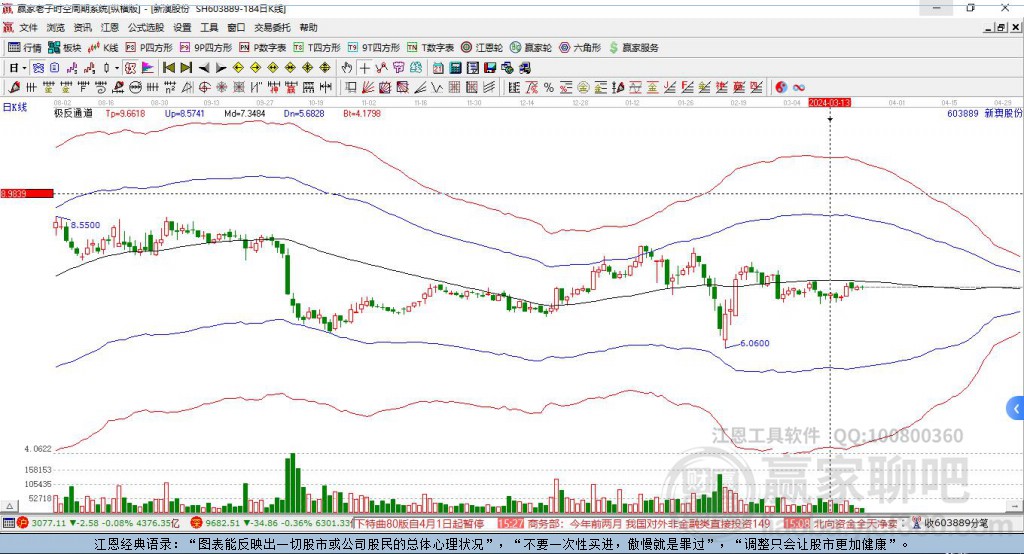Click the floppy disk save icon
The width and height of the screenshot is (1024, 554).
(x=490, y=68)
